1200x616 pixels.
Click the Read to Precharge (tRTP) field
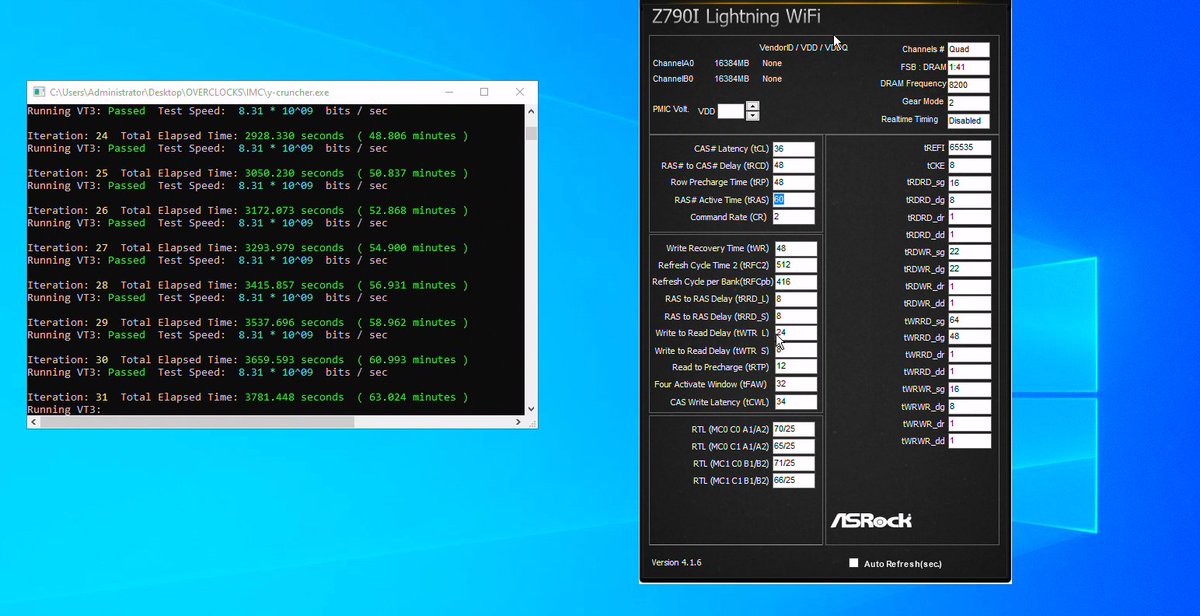[x=795, y=367]
